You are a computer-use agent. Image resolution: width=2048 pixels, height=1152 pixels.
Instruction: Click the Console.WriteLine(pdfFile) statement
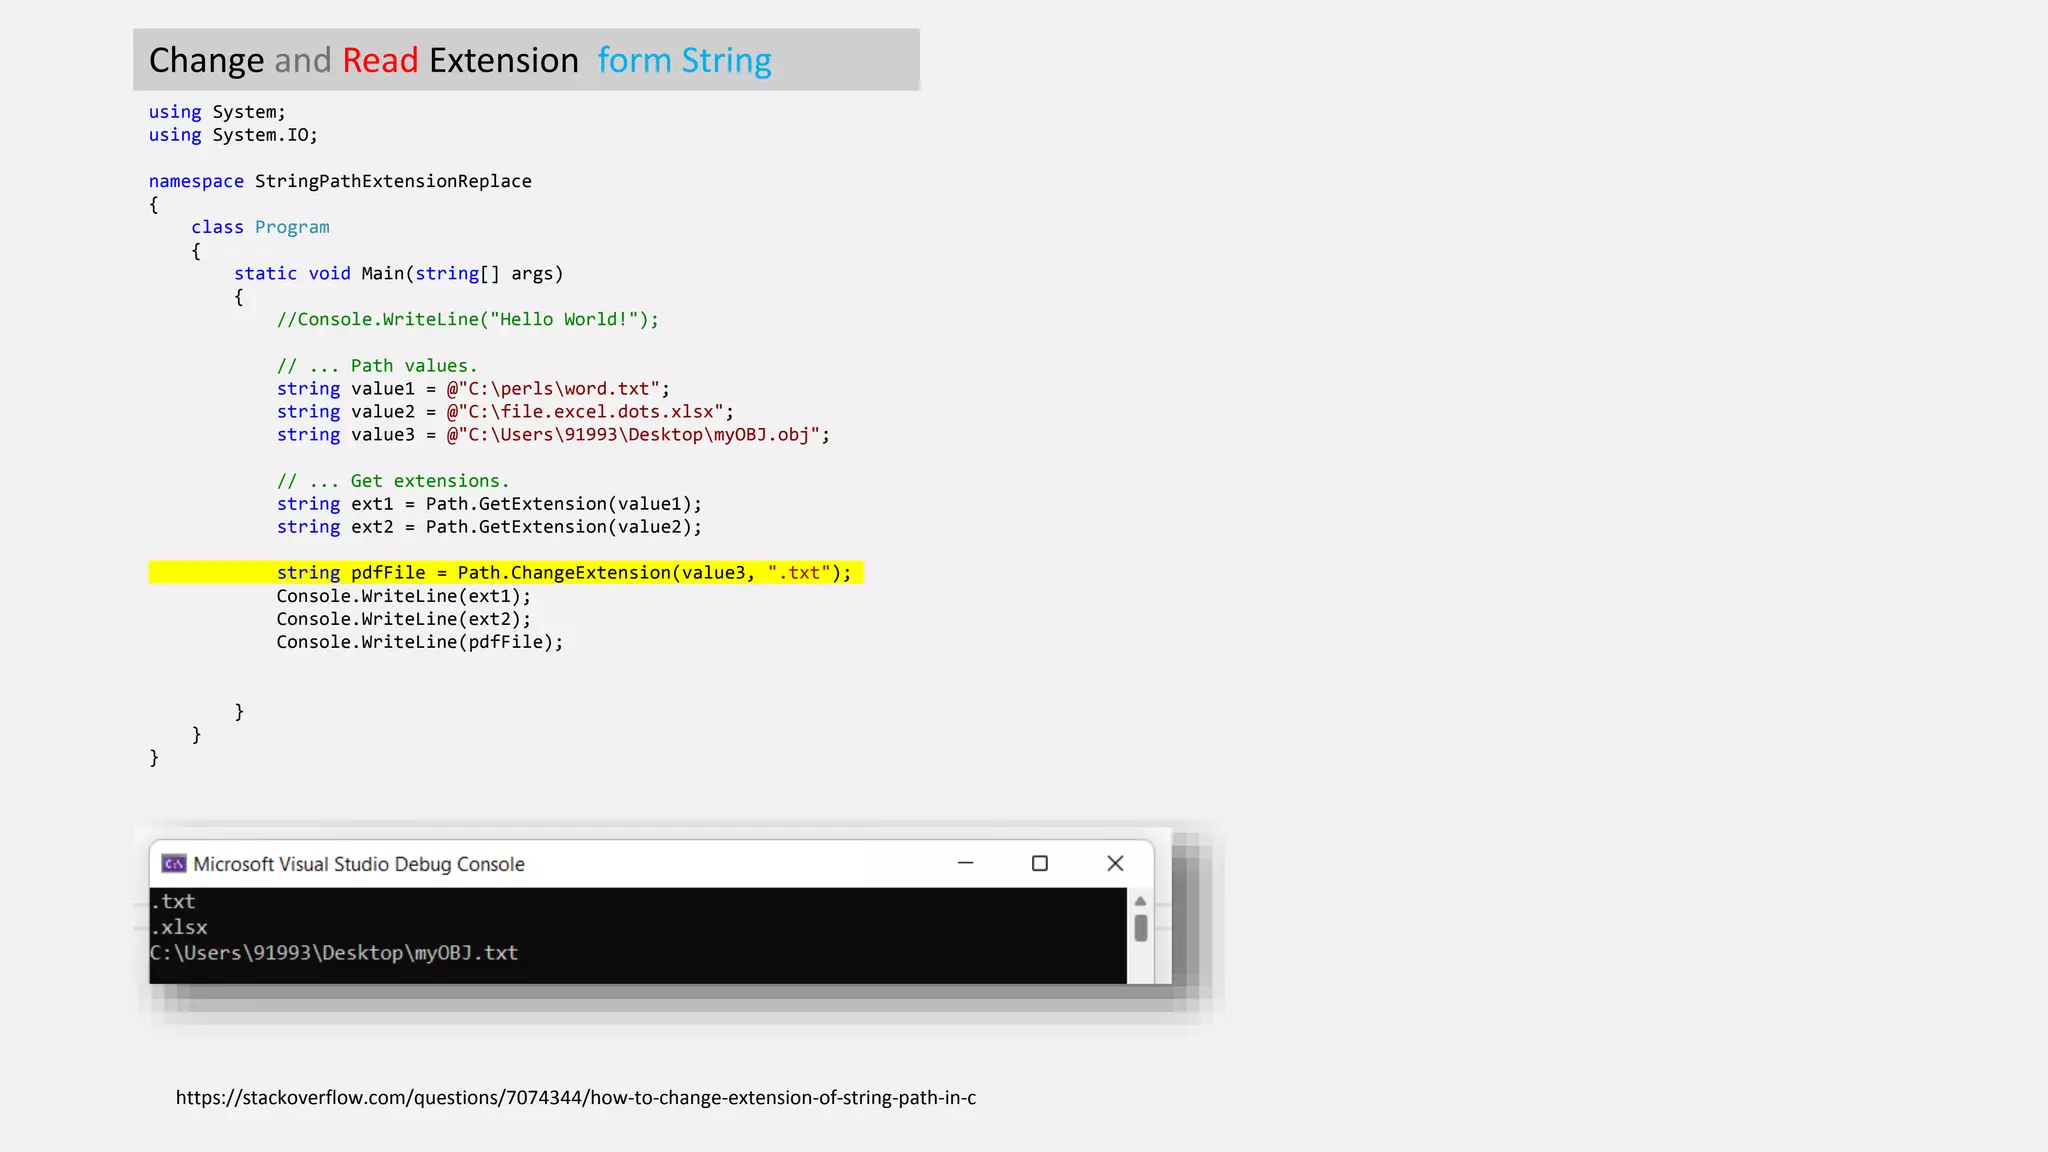(x=419, y=642)
